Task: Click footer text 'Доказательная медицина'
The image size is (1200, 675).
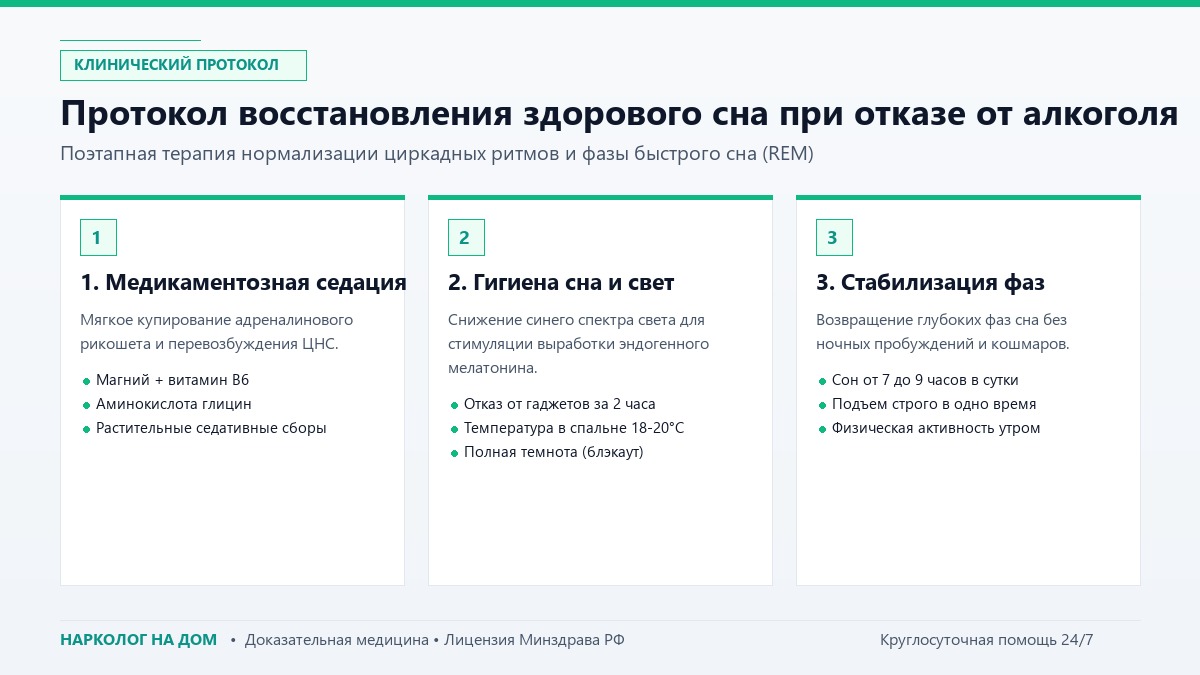Action: click(337, 640)
